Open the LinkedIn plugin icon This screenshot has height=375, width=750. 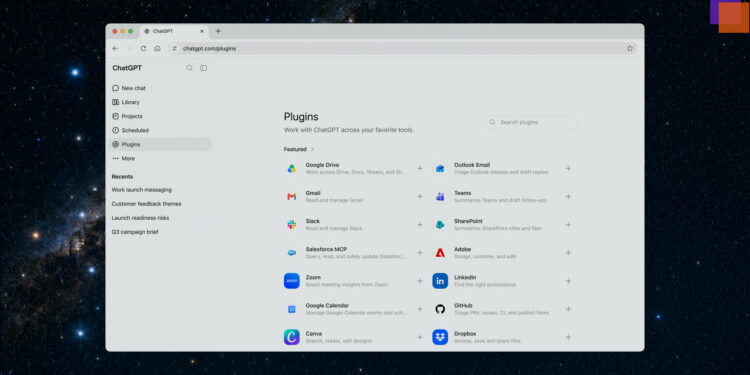pos(440,281)
